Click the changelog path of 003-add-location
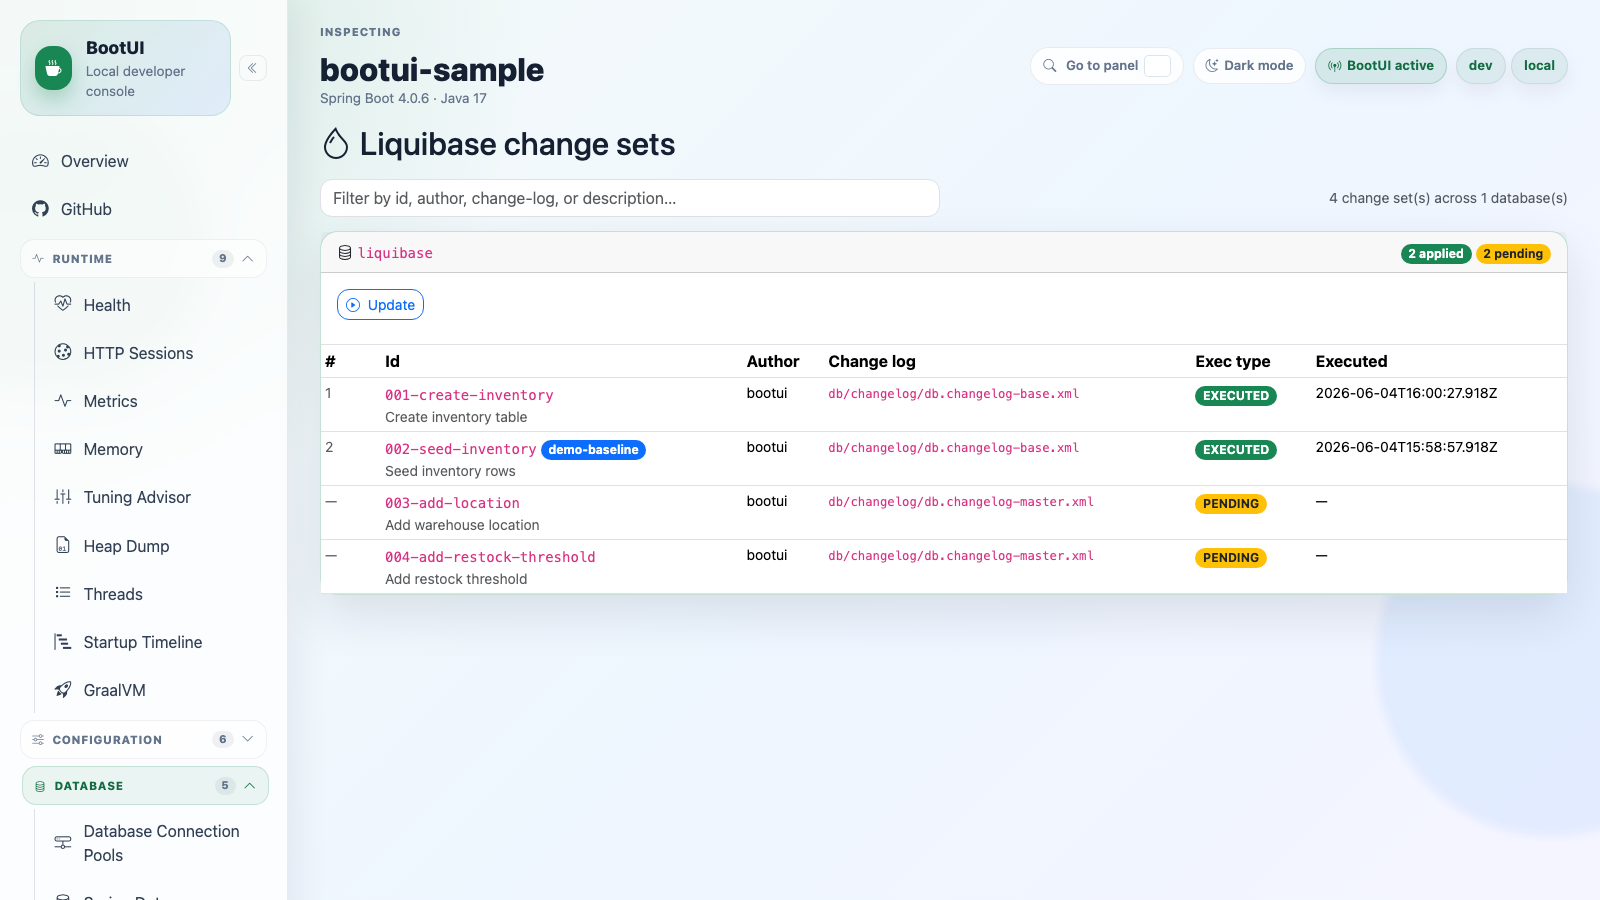The image size is (1600, 900). click(x=961, y=502)
